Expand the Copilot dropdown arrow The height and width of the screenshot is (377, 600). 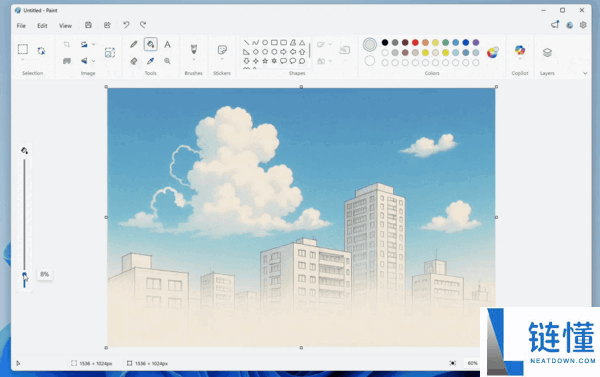520,59
